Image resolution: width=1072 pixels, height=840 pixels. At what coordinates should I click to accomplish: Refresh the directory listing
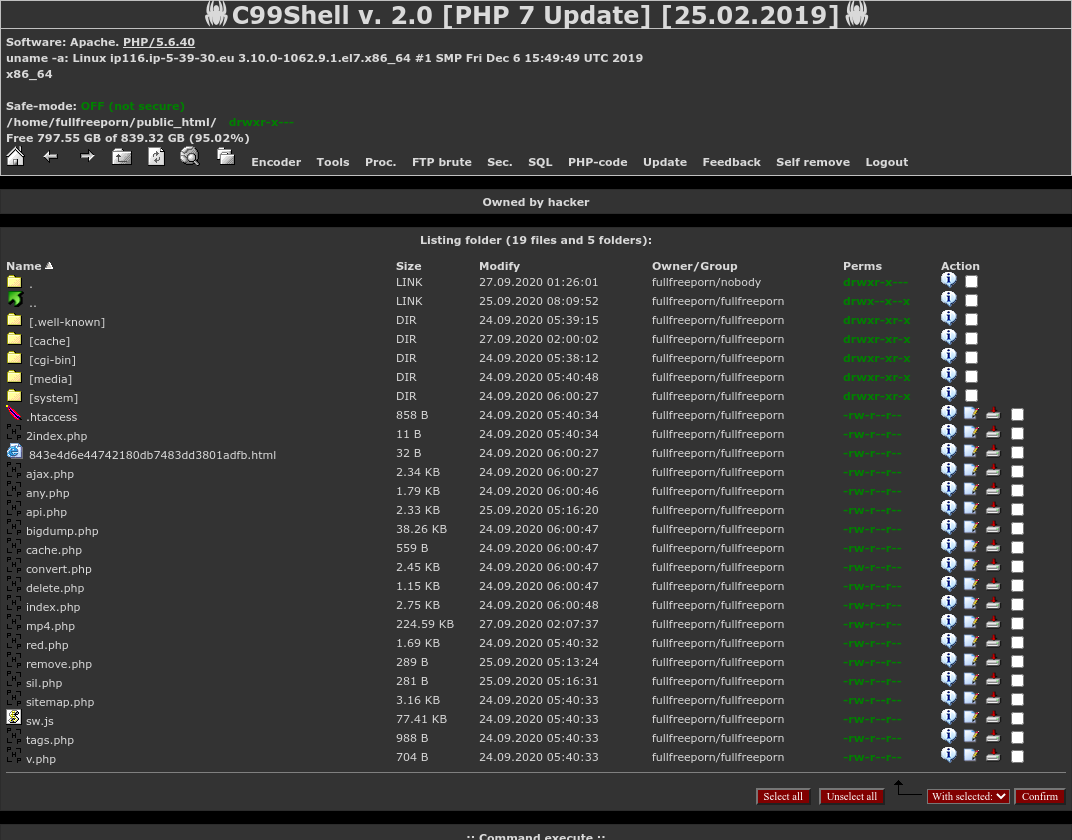(x=156, y=157)
